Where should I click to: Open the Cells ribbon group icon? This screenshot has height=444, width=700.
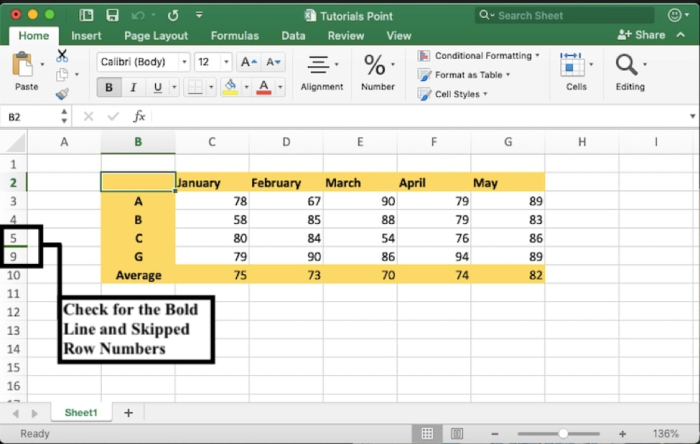coord(576,68)
